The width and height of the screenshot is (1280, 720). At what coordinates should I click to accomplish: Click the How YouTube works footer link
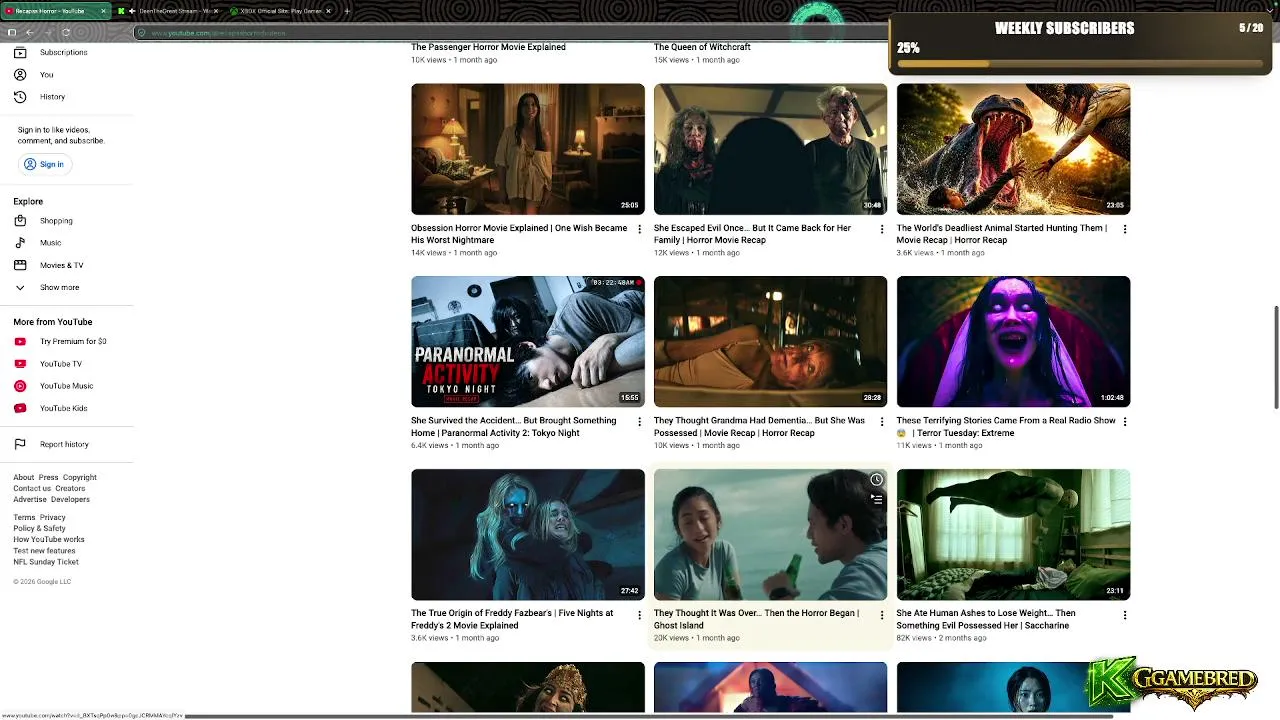(49, 540)
